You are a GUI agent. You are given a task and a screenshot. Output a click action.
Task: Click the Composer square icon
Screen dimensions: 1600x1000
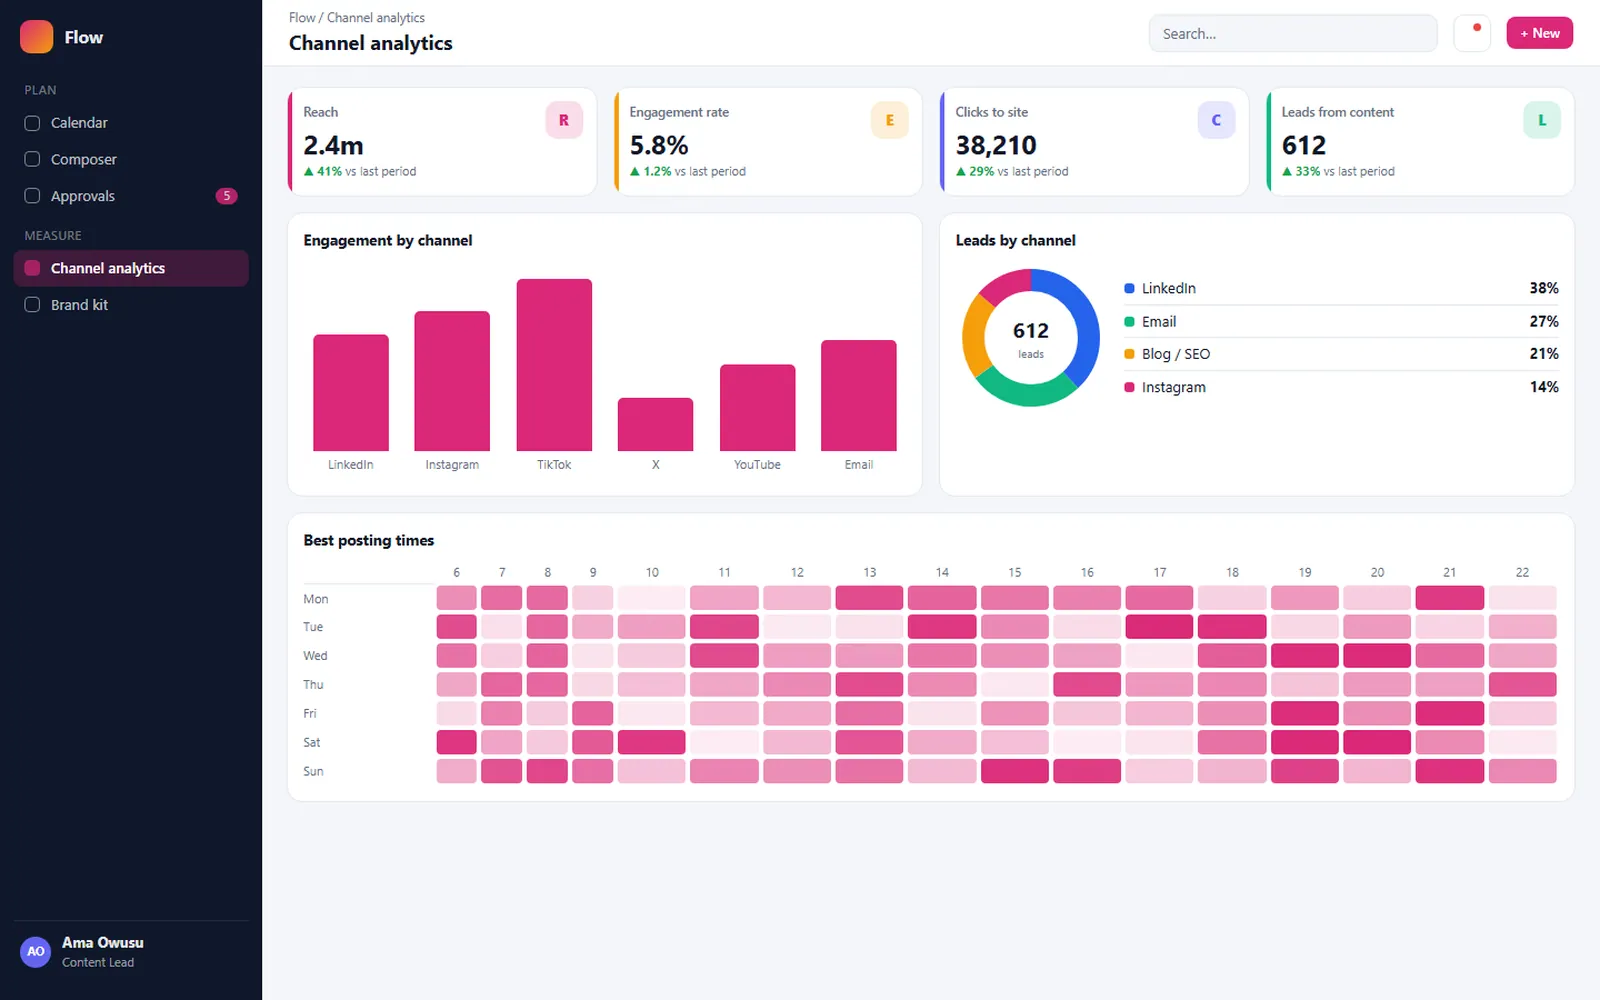pyautogui.click(x=32, y=159)
